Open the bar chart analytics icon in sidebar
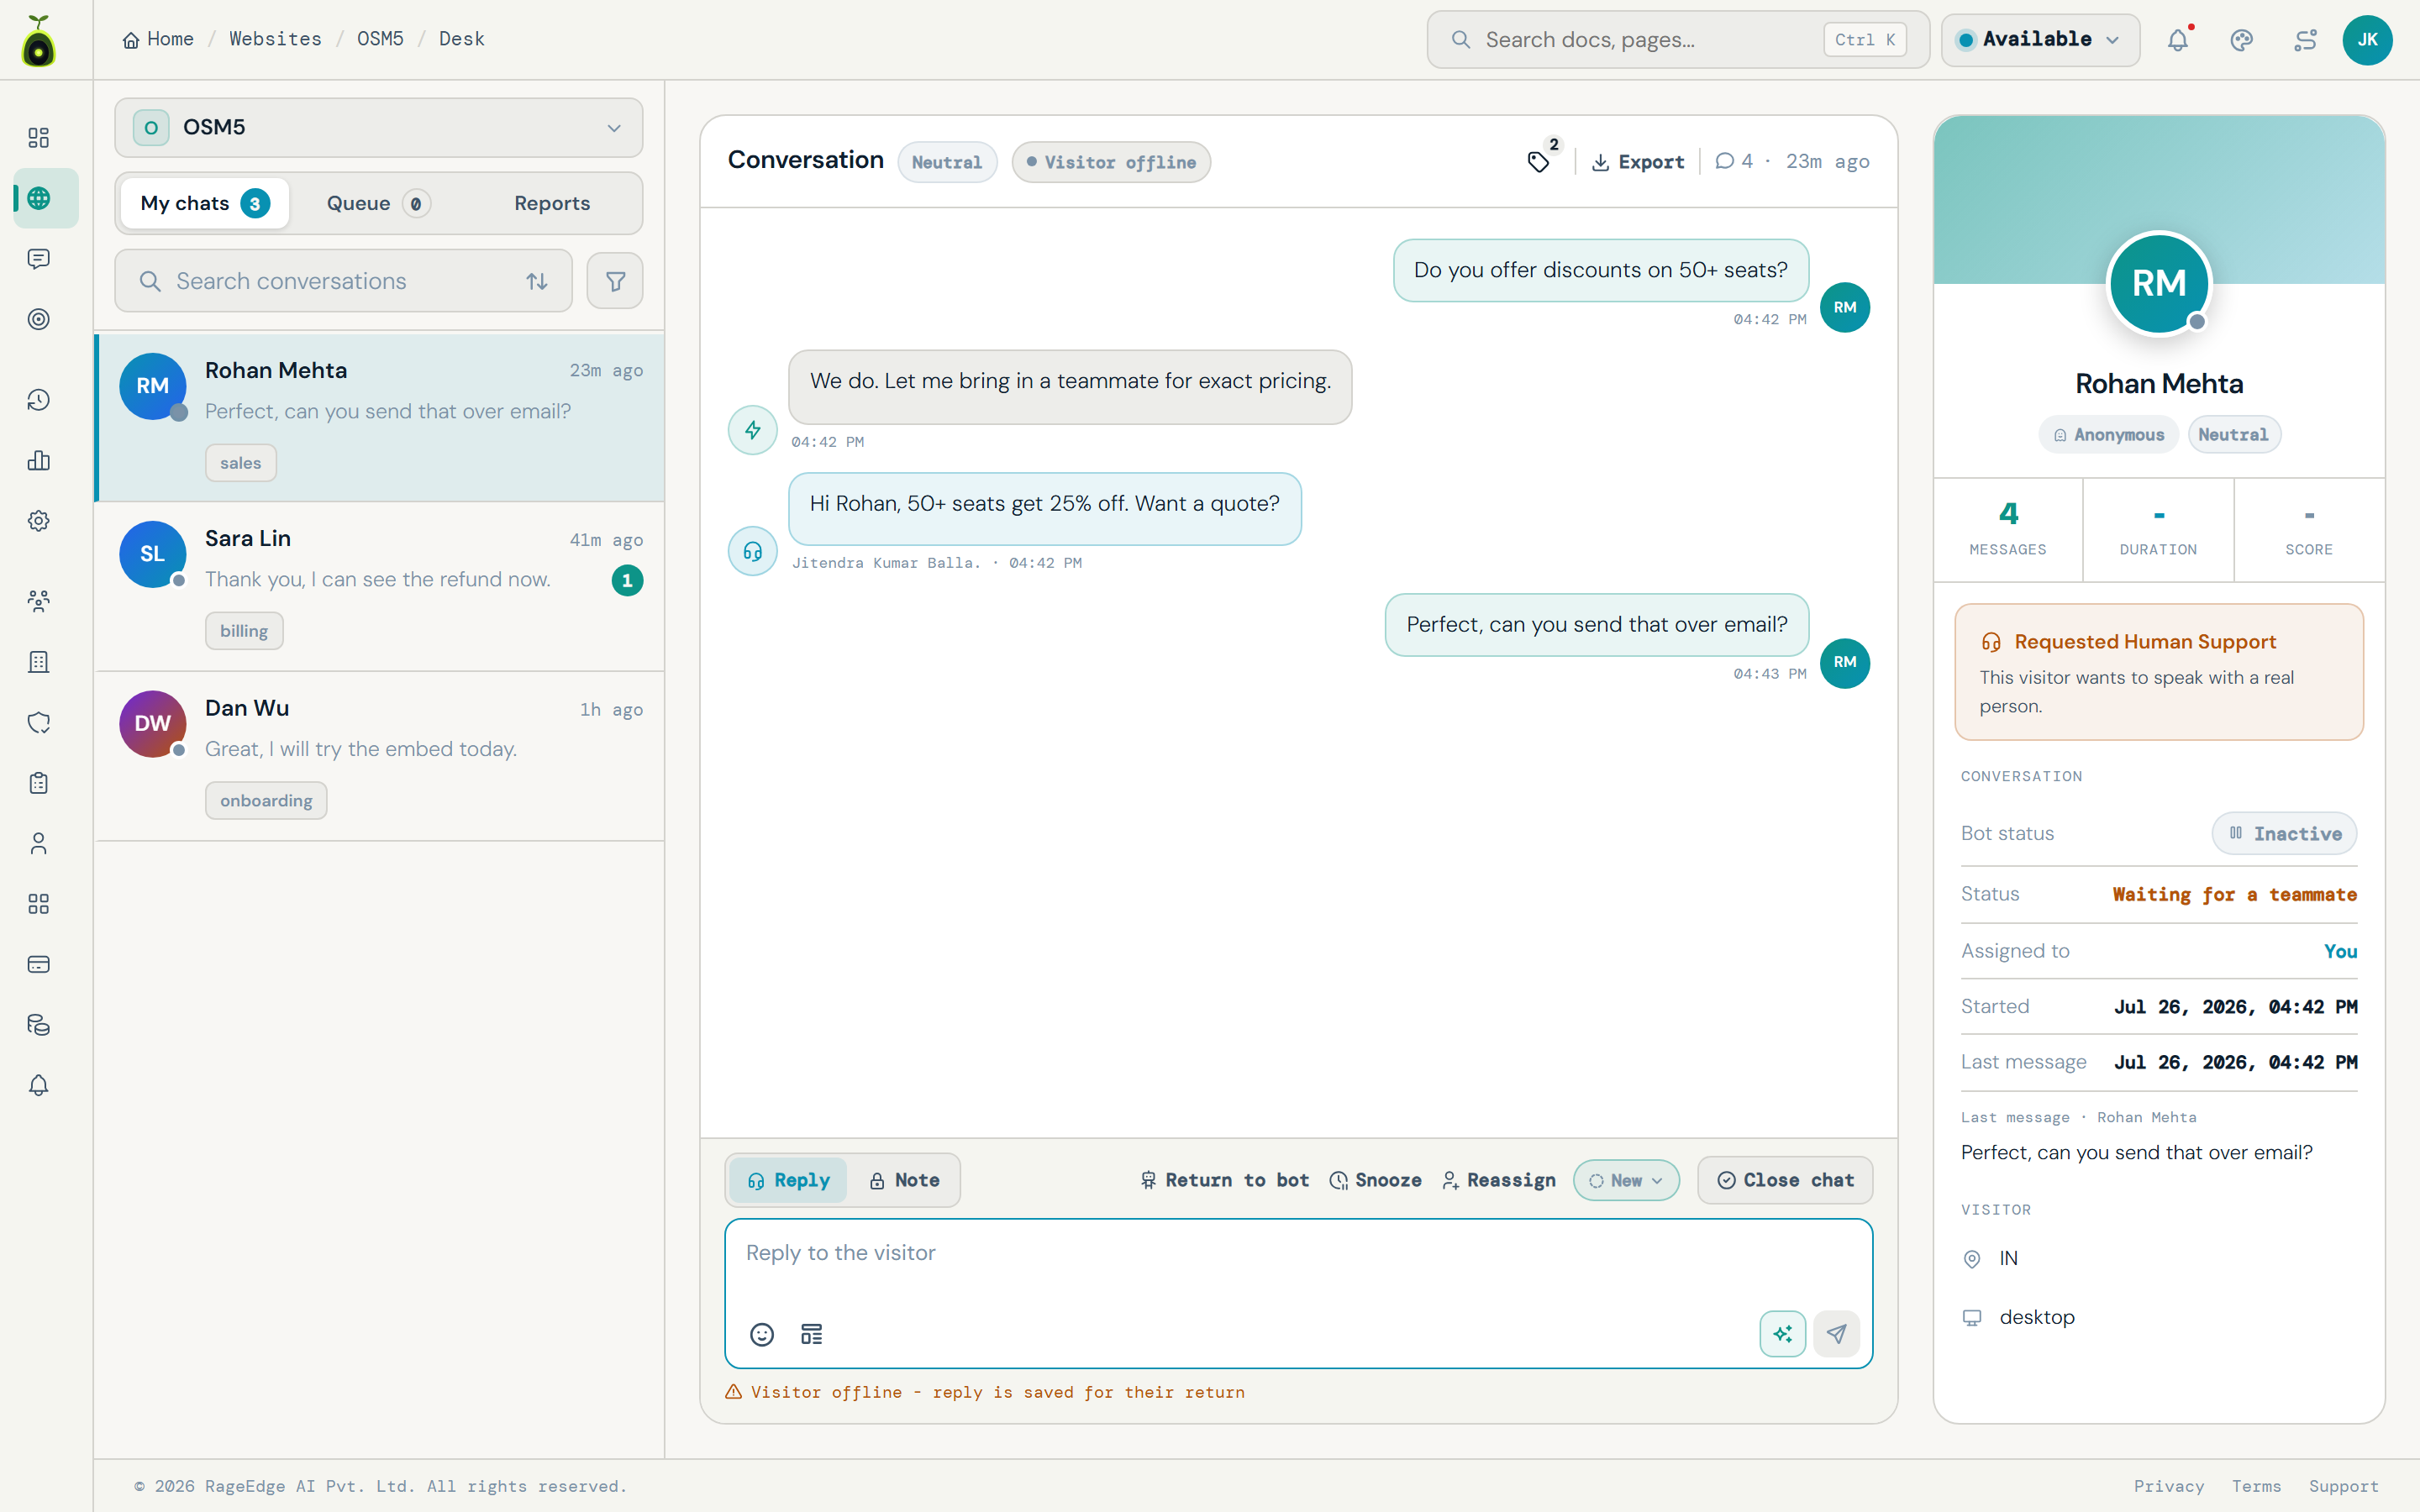This screenshot has height=1512, width=2420. pyautogui.click(x=38, y=460)
